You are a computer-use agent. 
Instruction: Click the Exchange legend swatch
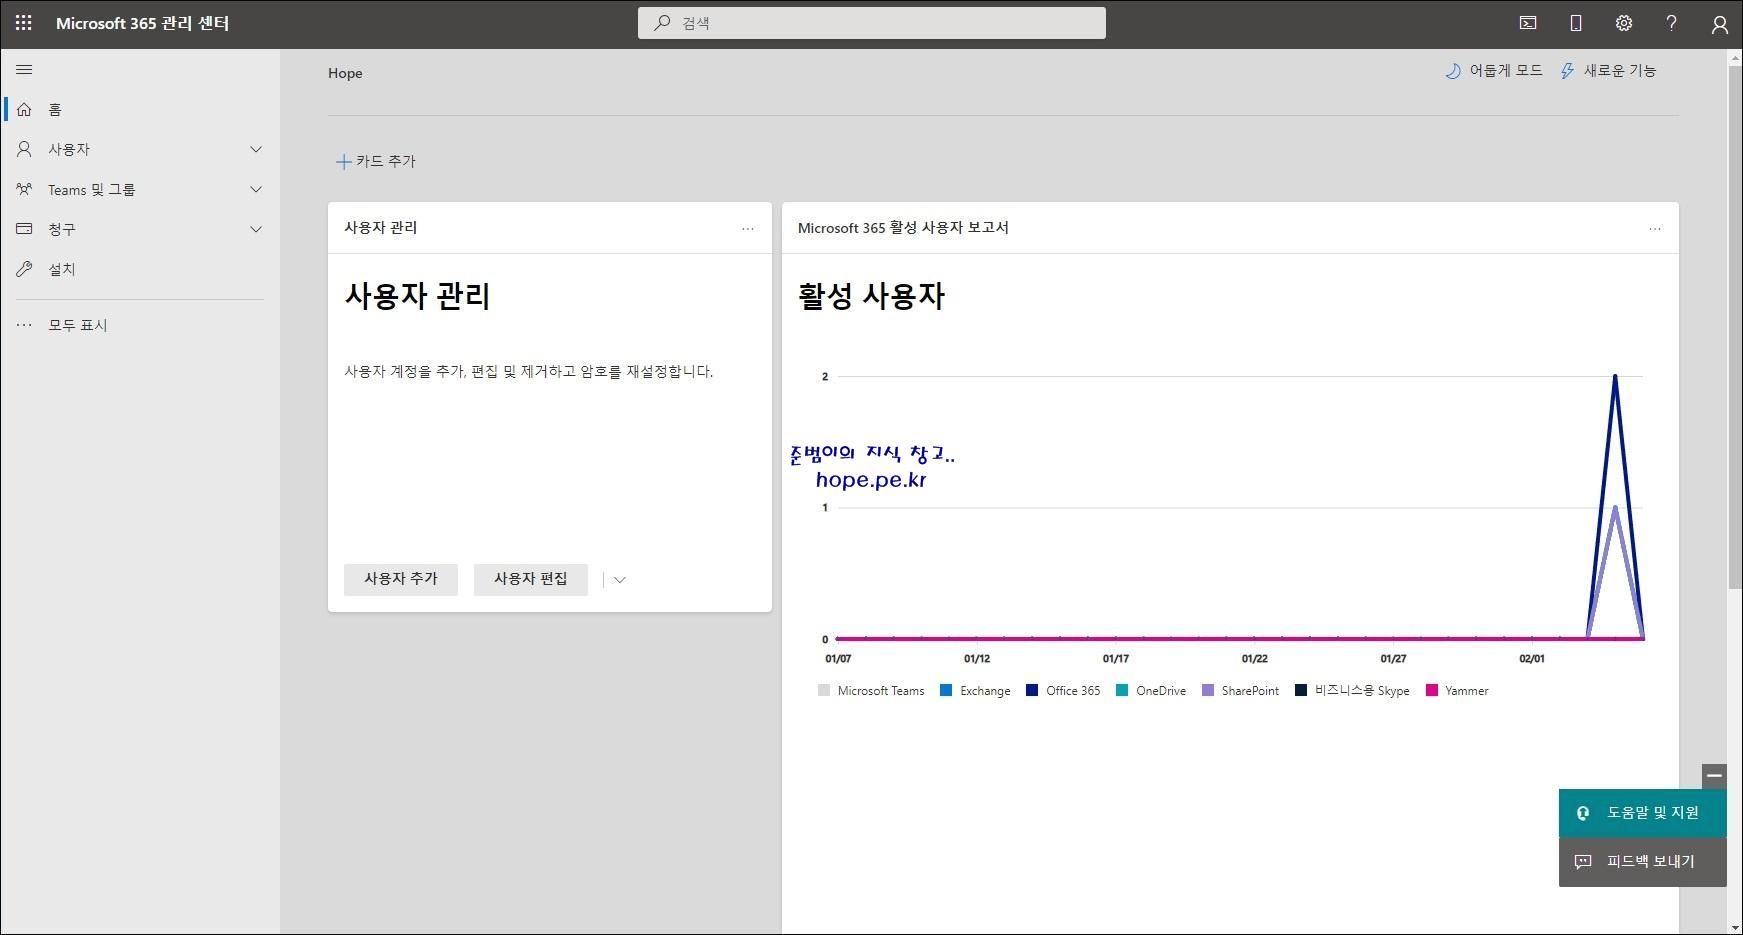pos(946,690)
